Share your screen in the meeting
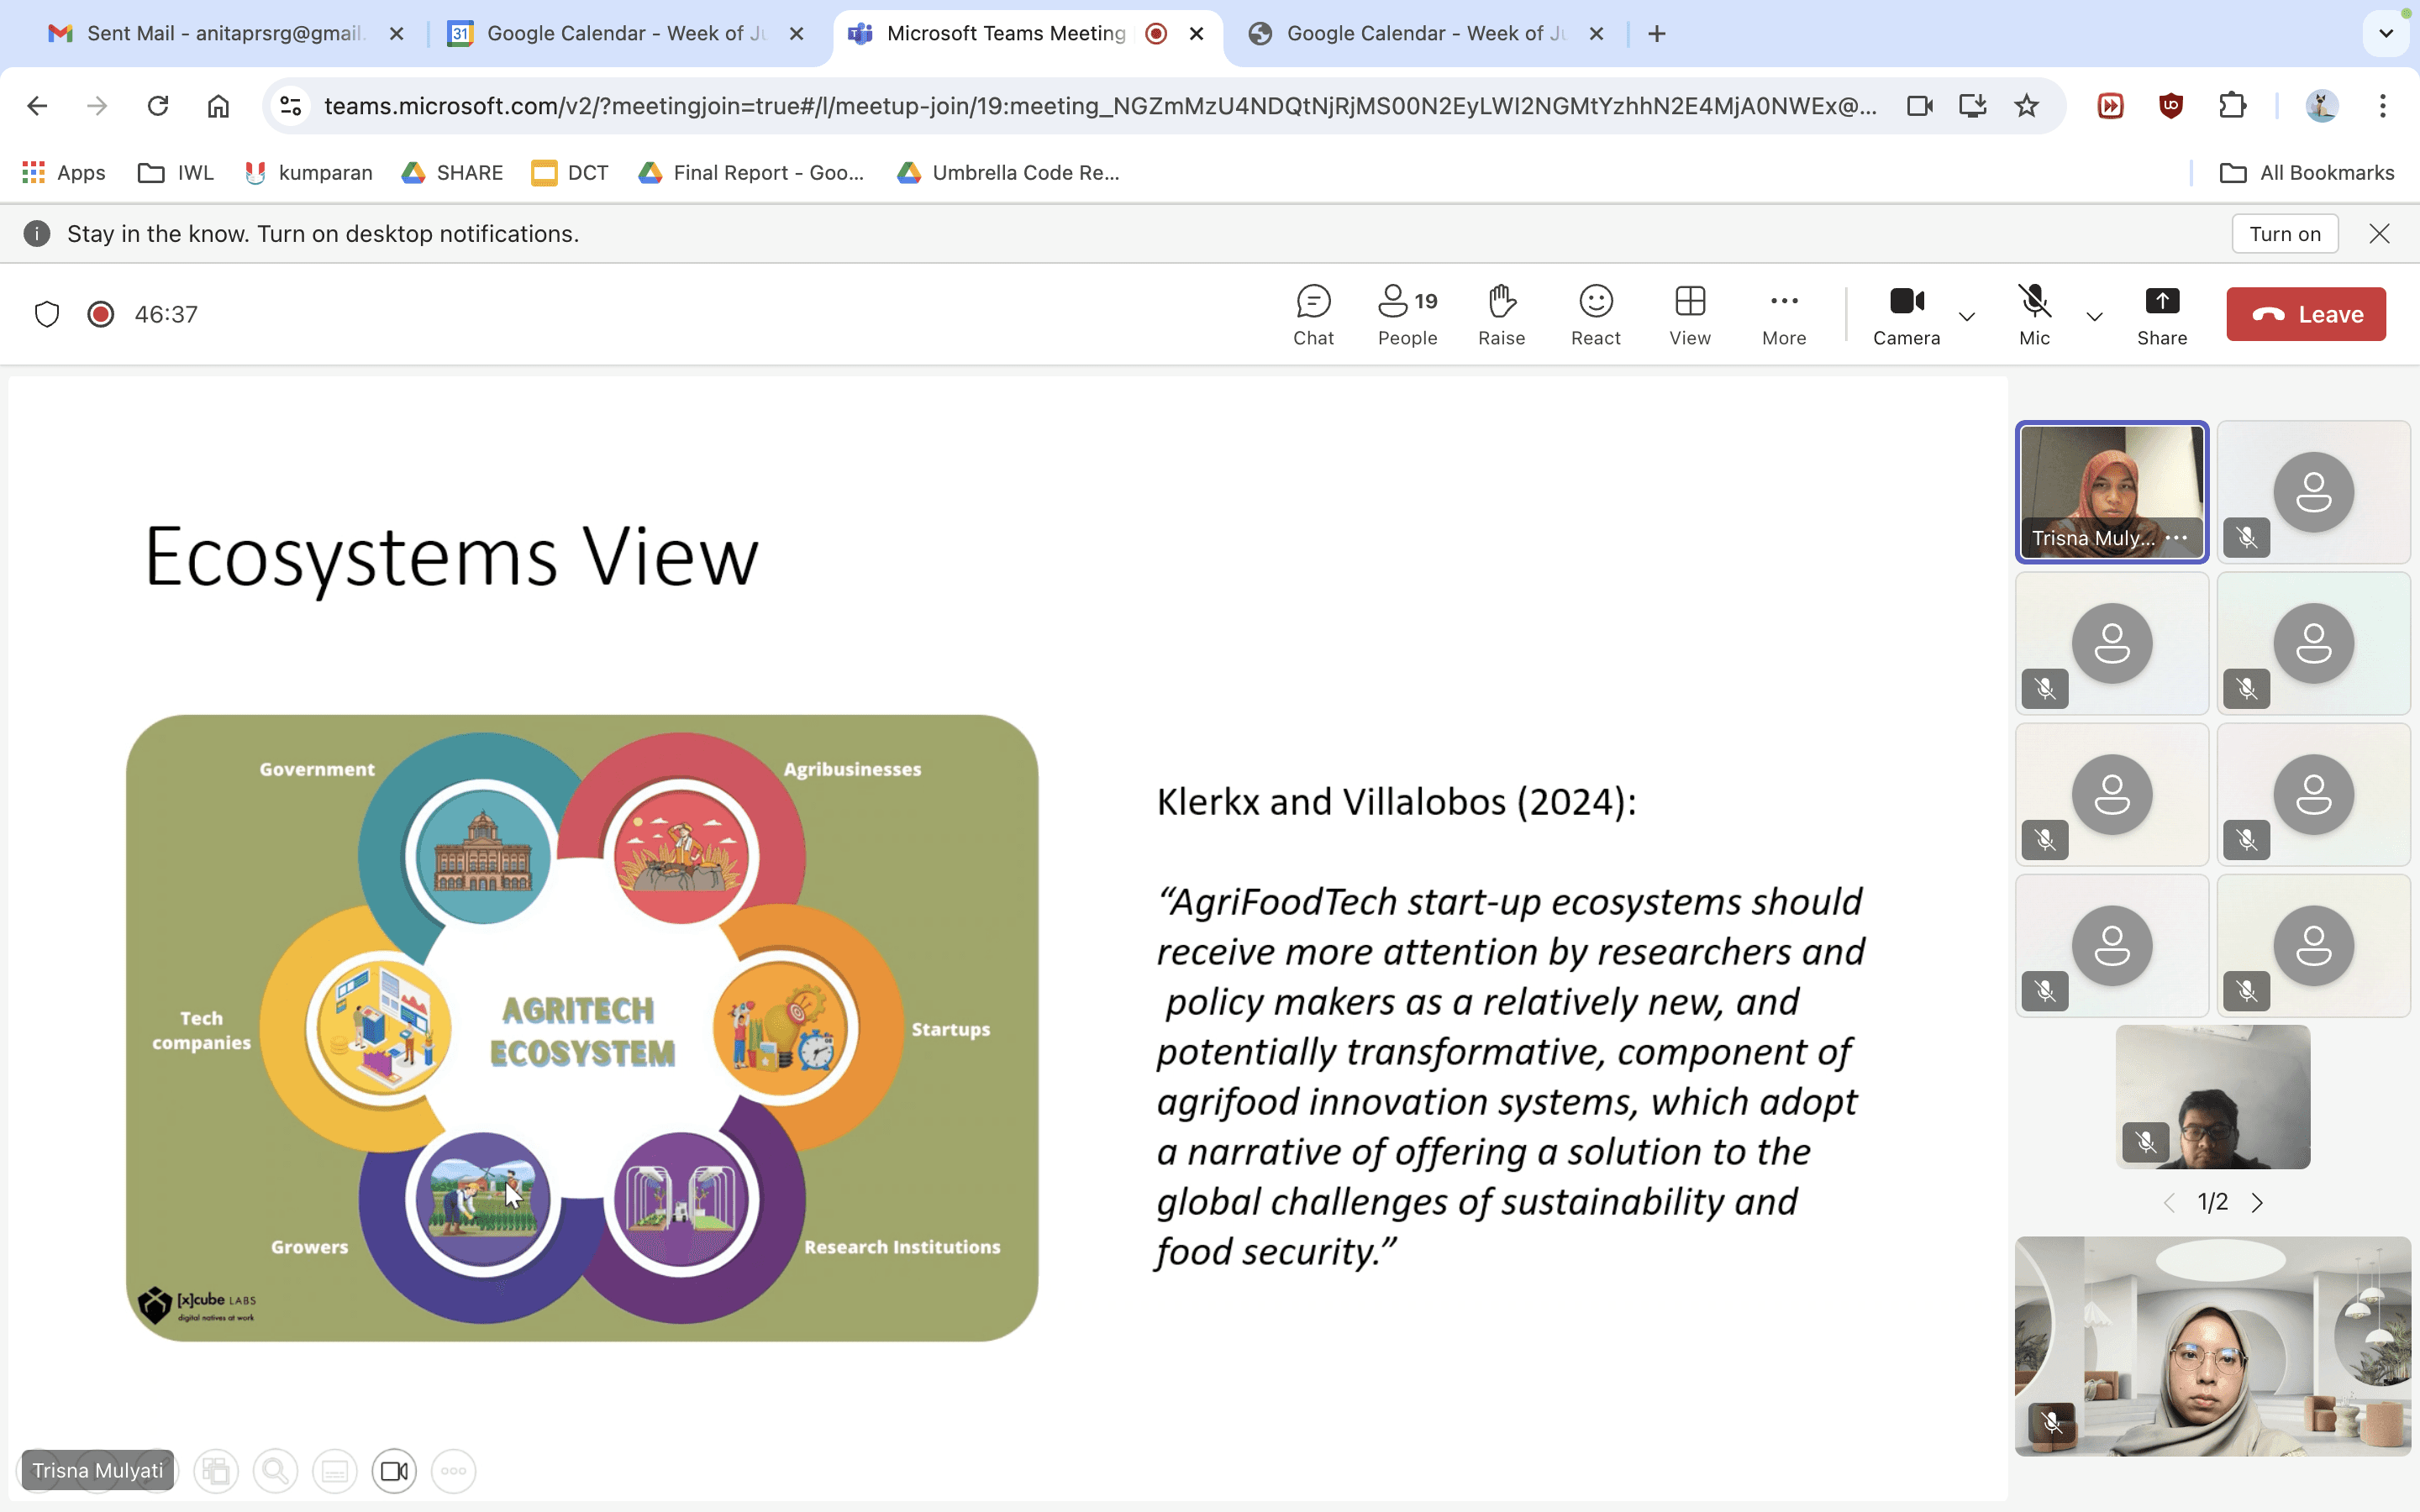Screen dimensions: 2420x1512 point(2162,315)
